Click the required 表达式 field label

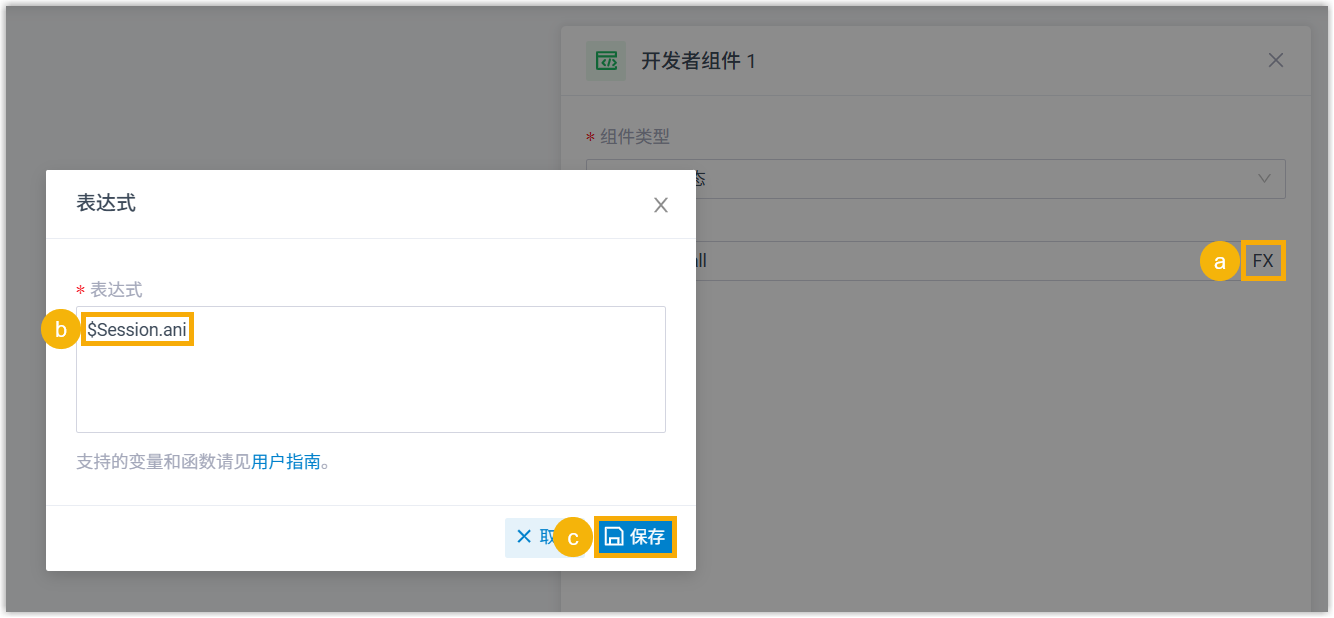(116, 290)
